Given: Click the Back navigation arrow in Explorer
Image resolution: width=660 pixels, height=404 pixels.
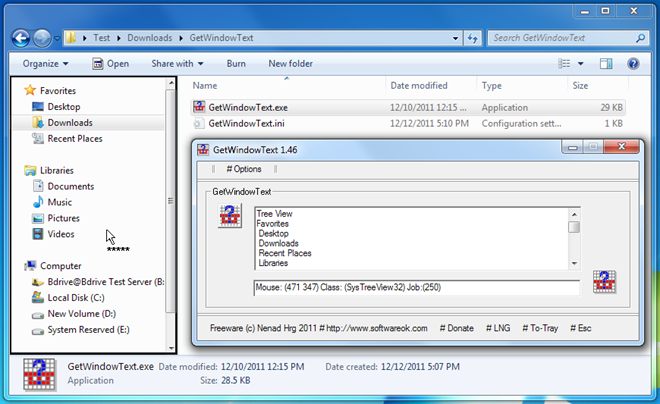Looking at the screenshot, I should (20, 38).
